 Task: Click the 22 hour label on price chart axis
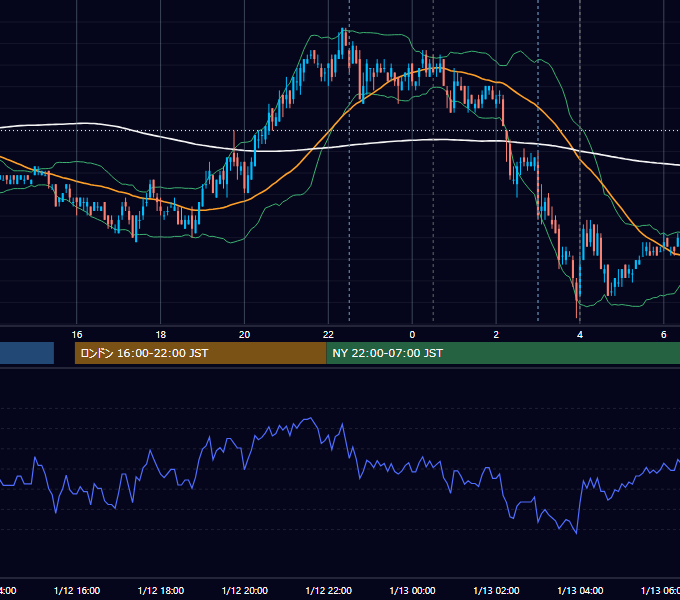(328, 334)
